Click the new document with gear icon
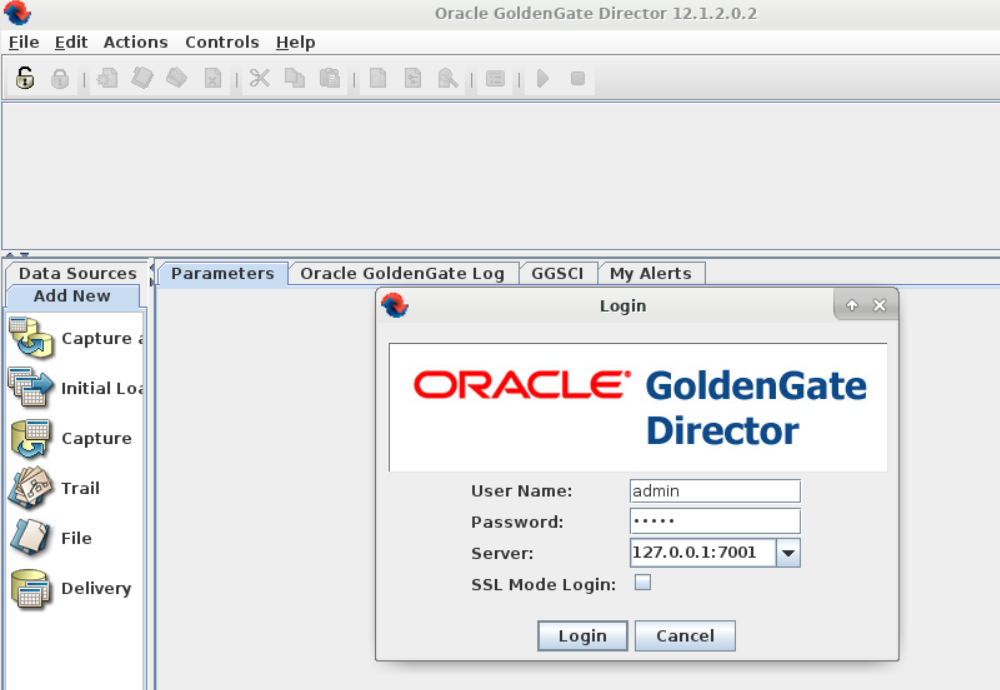 coord(107,78)
